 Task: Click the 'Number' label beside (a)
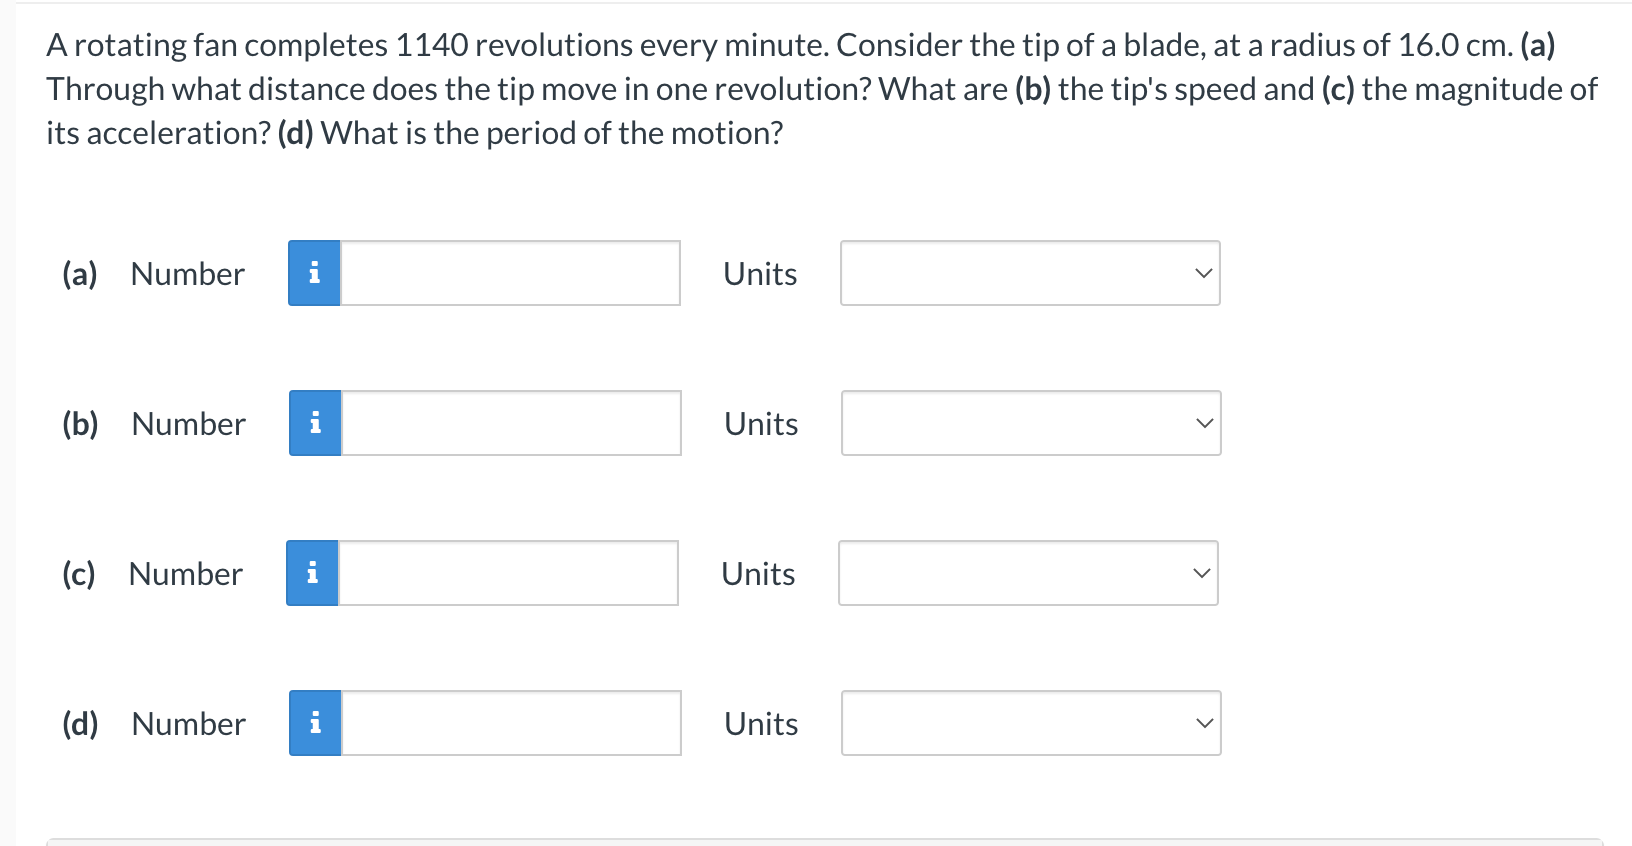[188, 274]
